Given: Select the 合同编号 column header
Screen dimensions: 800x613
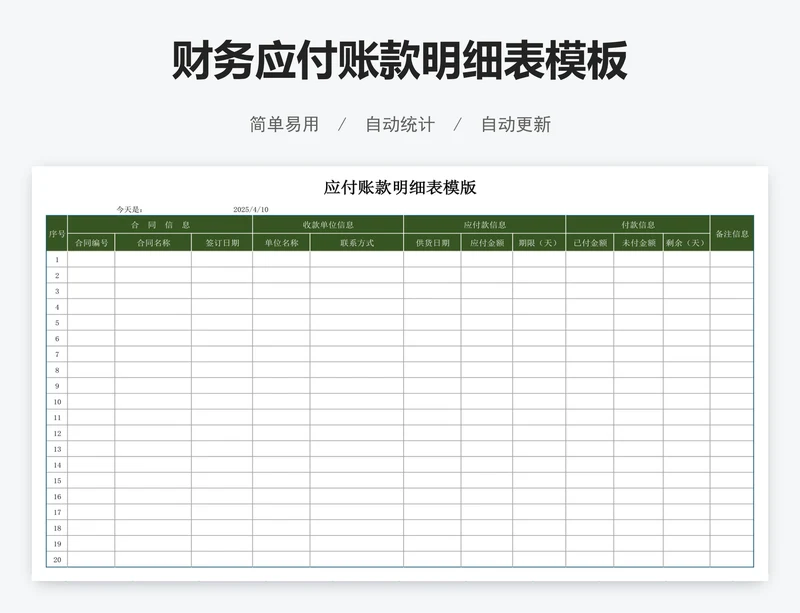Looking at the screenshot, I should (91, 243).
